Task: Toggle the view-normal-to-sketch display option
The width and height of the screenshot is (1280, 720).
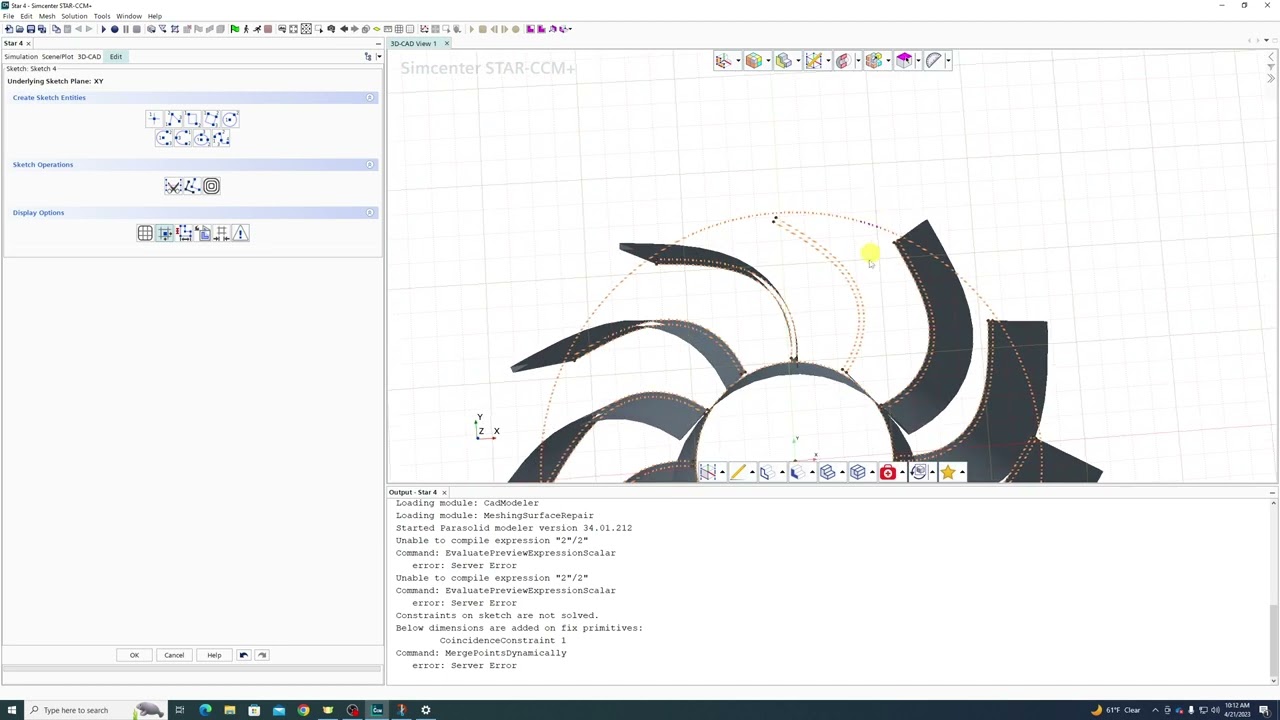Action: [203, 234]
